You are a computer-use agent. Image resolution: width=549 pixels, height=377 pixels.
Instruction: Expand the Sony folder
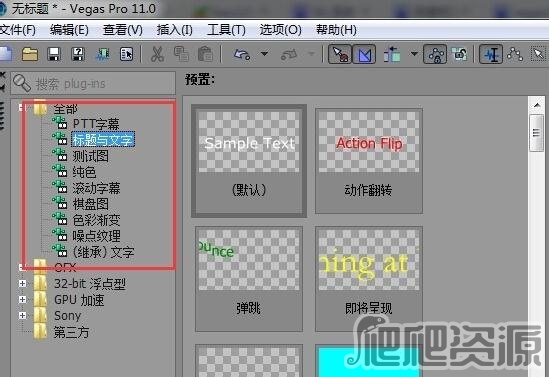tap(22, 315)
